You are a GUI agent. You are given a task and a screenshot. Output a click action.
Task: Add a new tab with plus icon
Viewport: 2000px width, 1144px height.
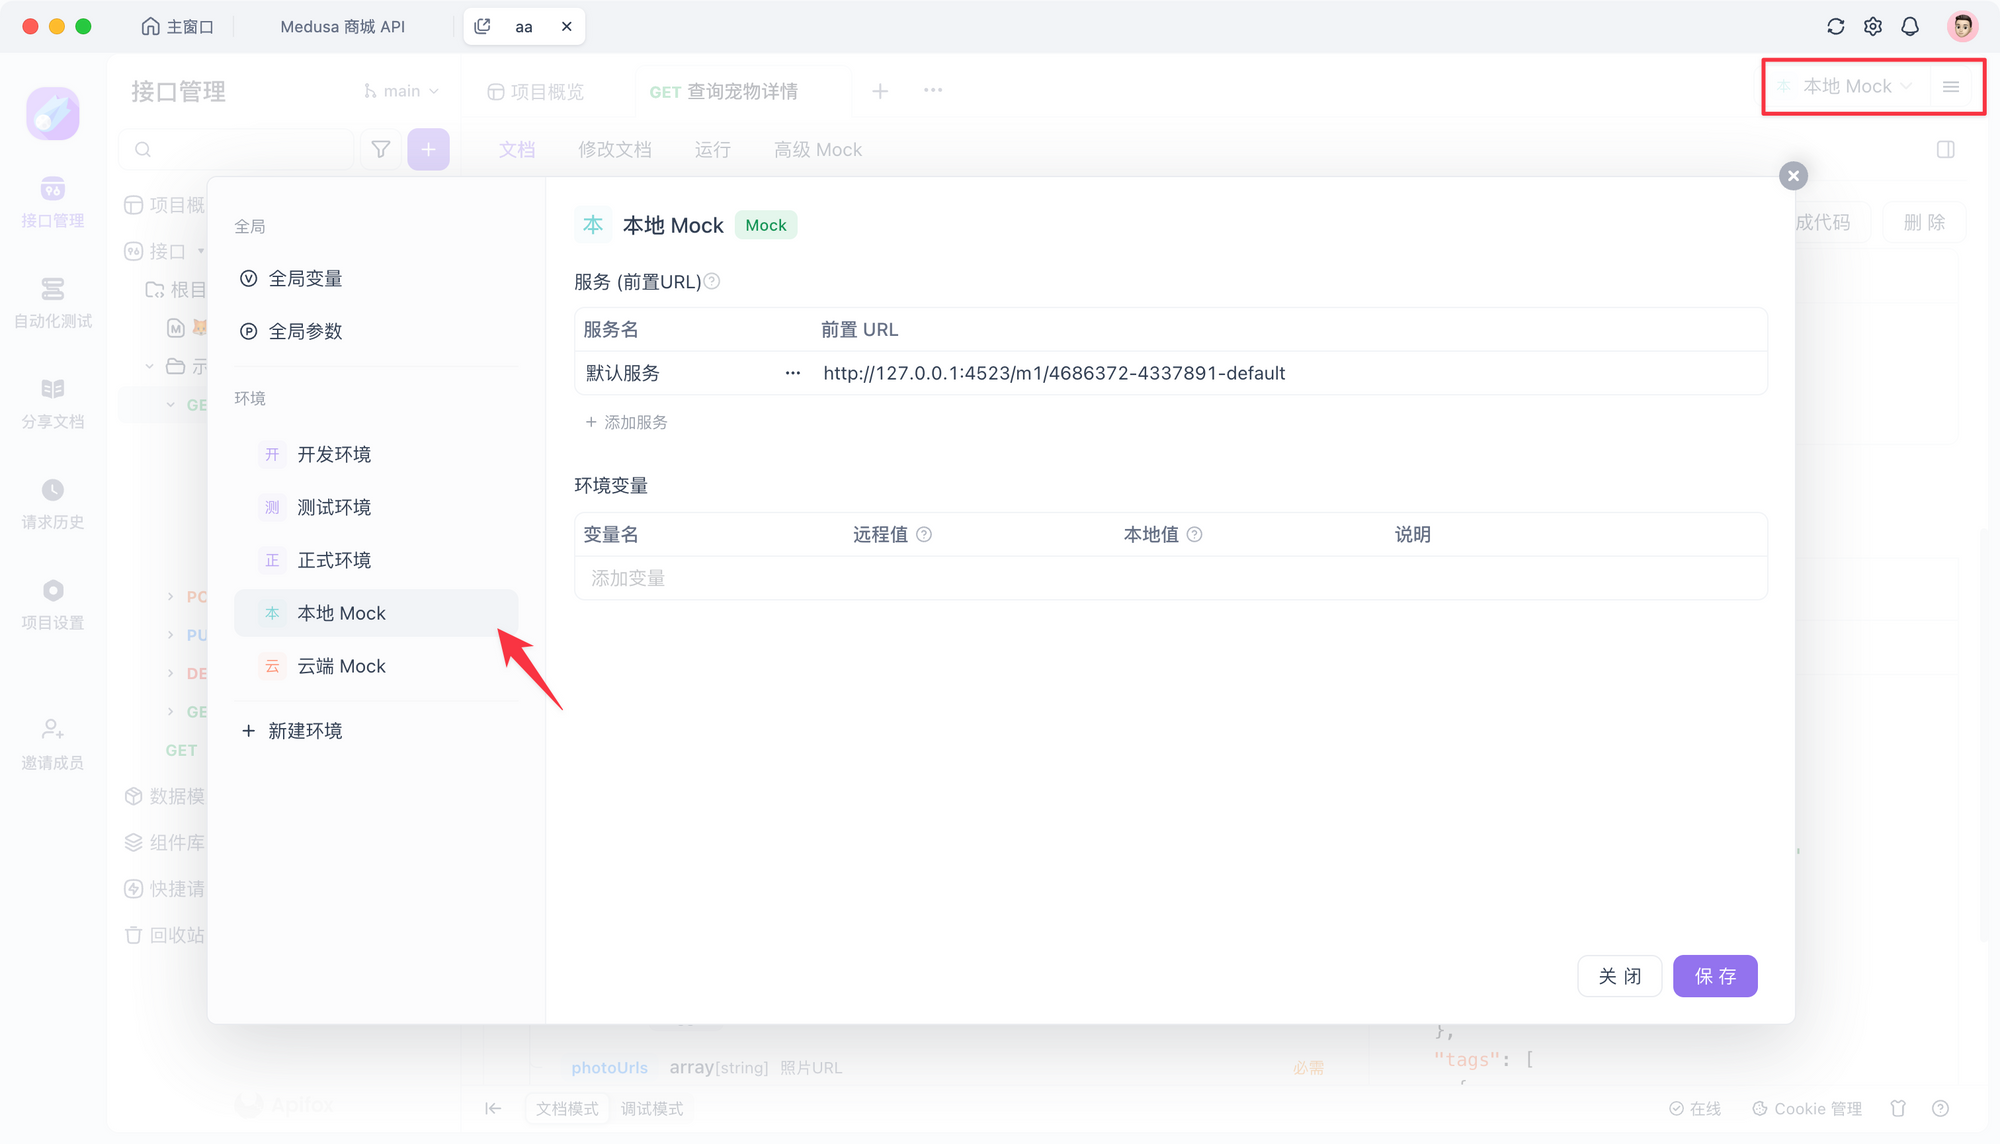coord(880,91)
